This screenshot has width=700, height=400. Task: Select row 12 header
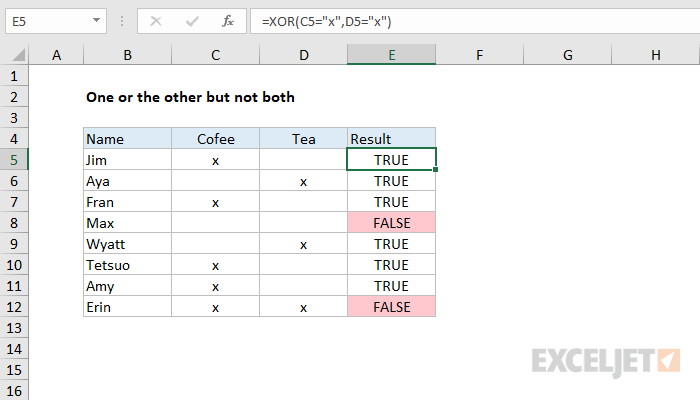click(x=14, y=307)
